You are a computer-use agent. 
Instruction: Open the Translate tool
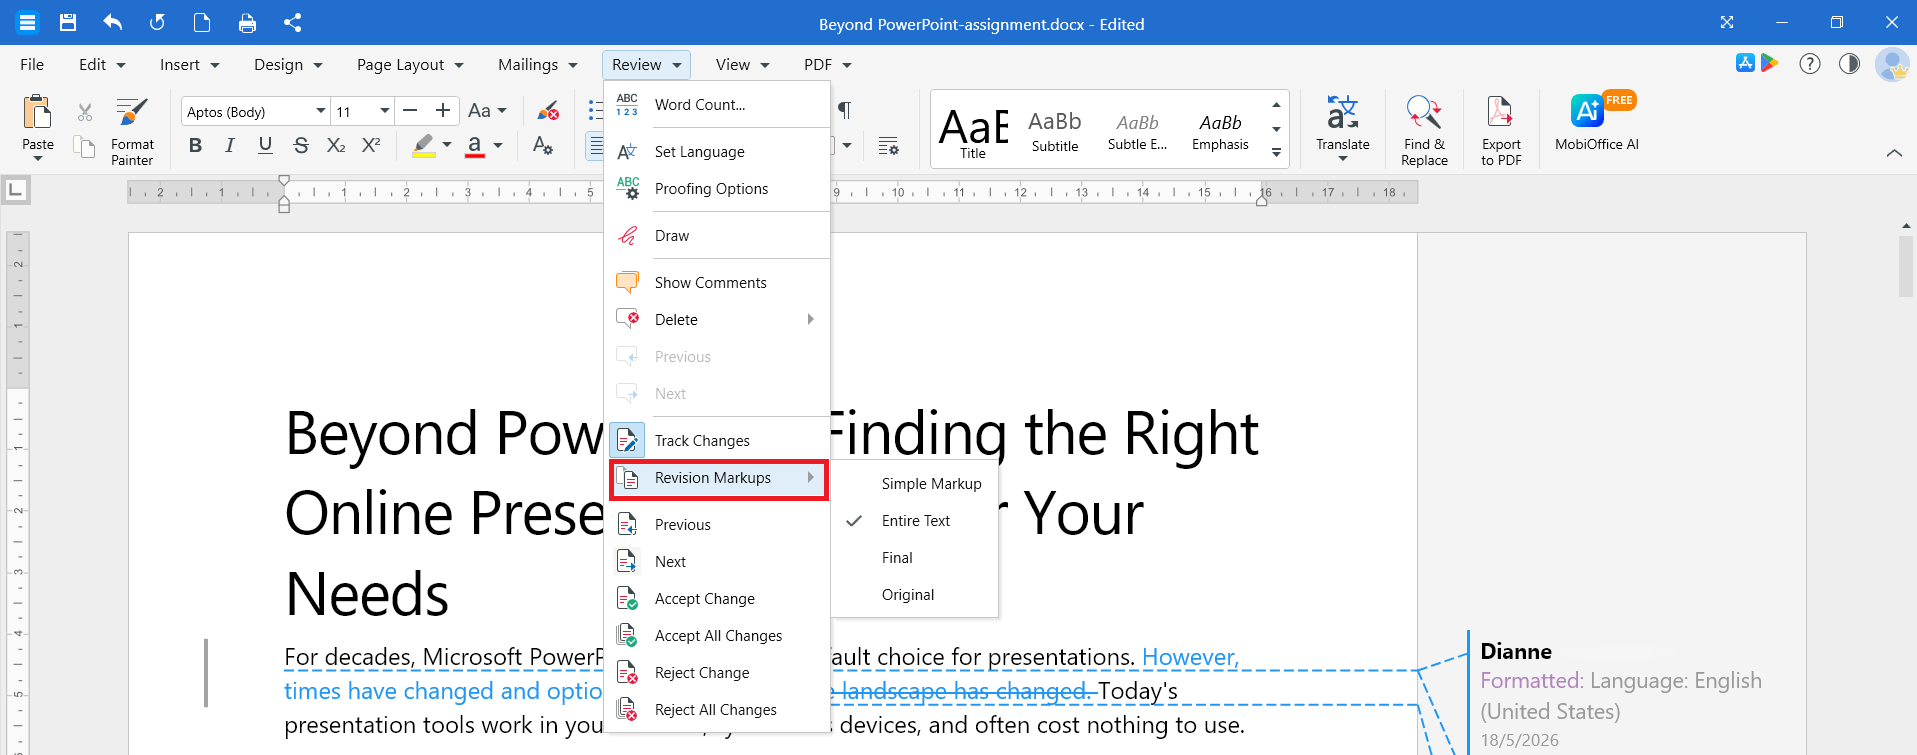tap(1342, 128)
